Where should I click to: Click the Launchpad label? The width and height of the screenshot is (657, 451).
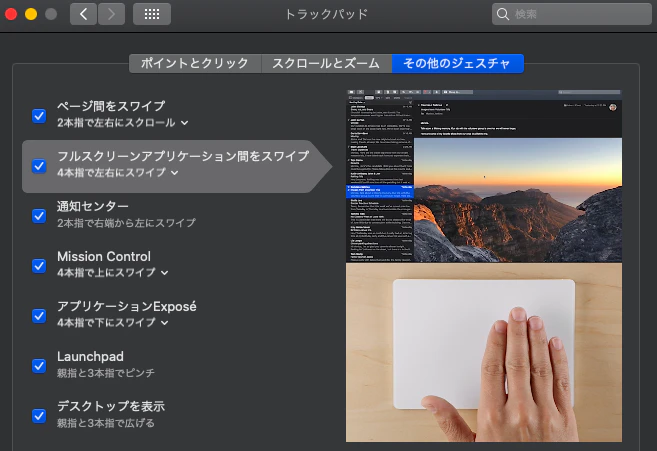pos(91,356)
